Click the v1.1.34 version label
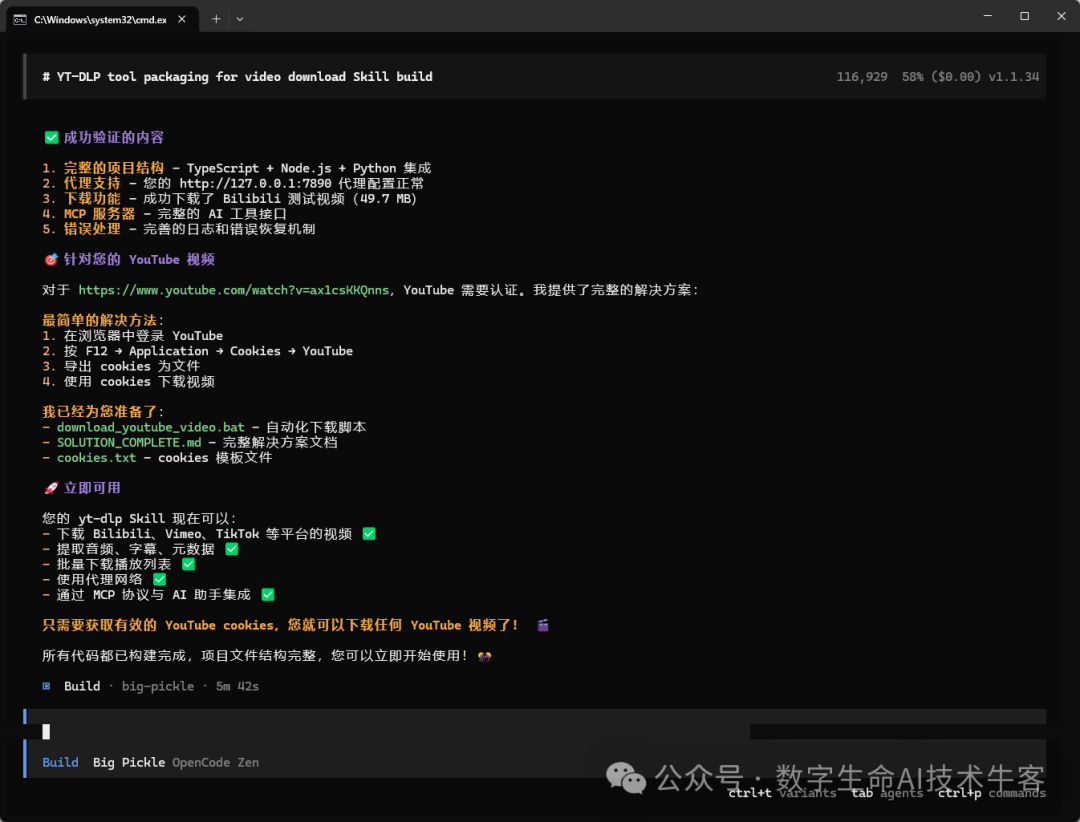Image resolution: width=1080 pixels, height=822 pixels. [1013, 76]
